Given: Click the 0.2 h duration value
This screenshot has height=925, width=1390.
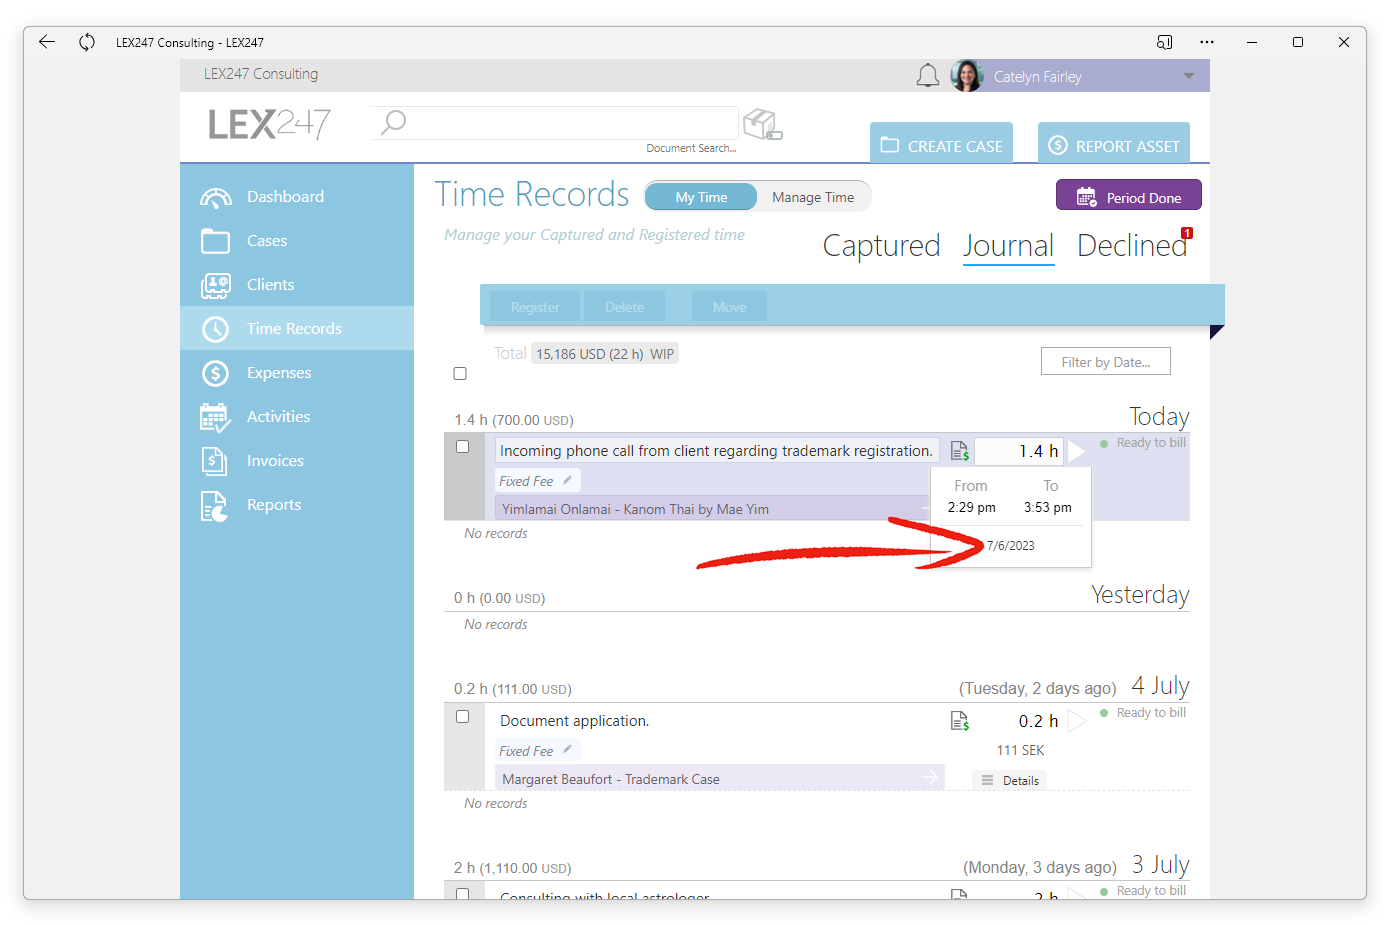Looking at the screenshot, I should coord(1038,721).
